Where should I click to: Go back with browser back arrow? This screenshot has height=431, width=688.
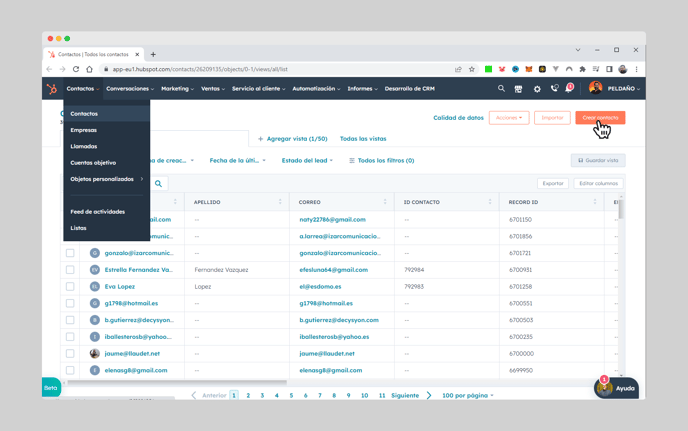(49, 69)
